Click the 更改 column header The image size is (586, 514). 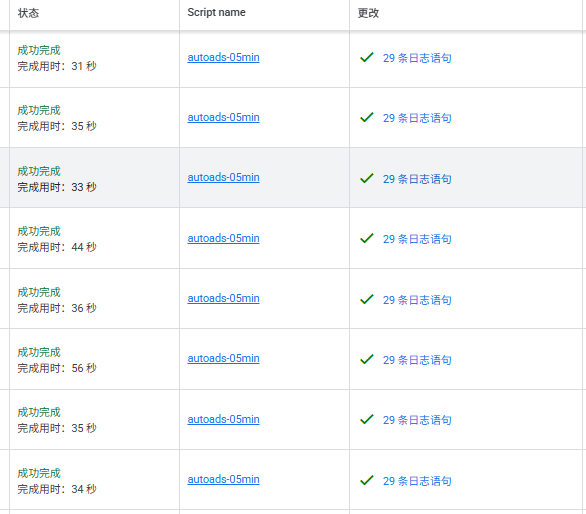(368, 13)
